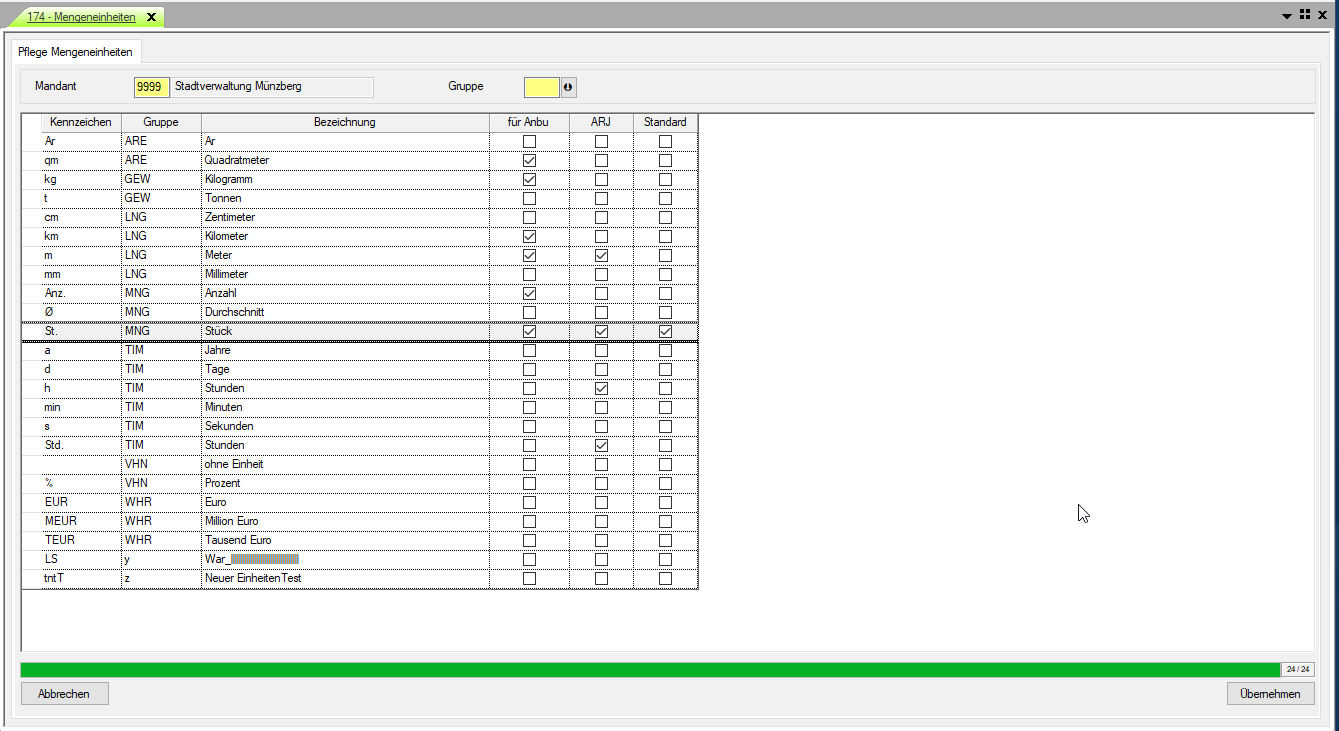Uncheck Standard for the Stück row

point(665,331)
